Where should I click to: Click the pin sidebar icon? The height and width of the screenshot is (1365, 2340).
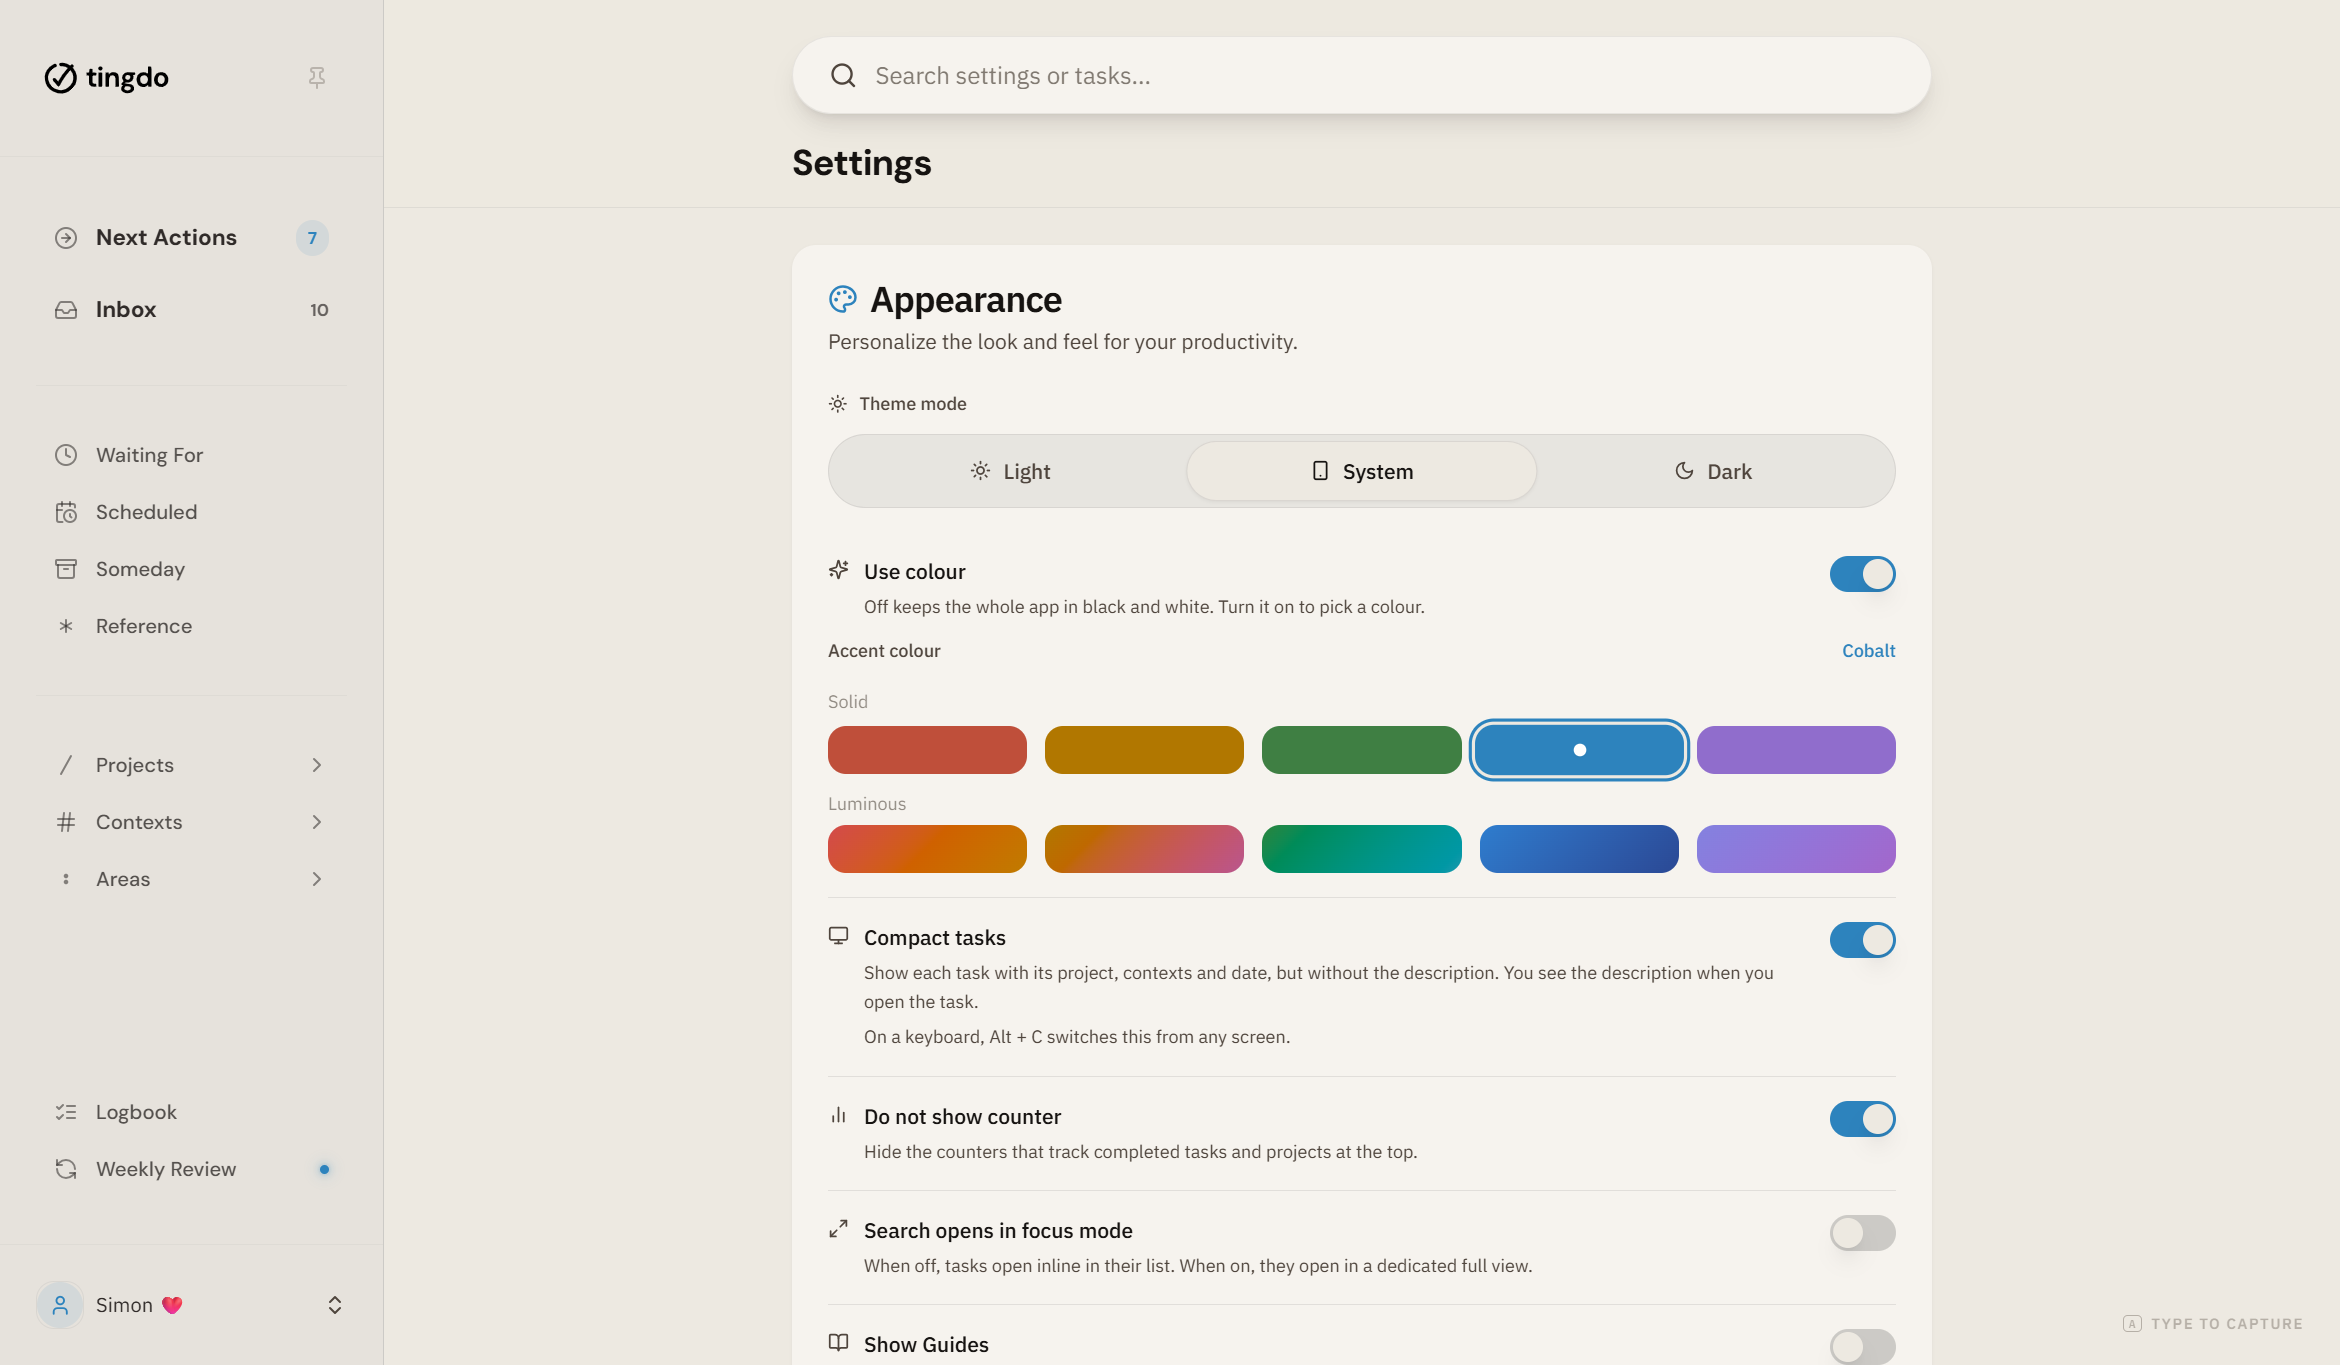tap(317, 77)
